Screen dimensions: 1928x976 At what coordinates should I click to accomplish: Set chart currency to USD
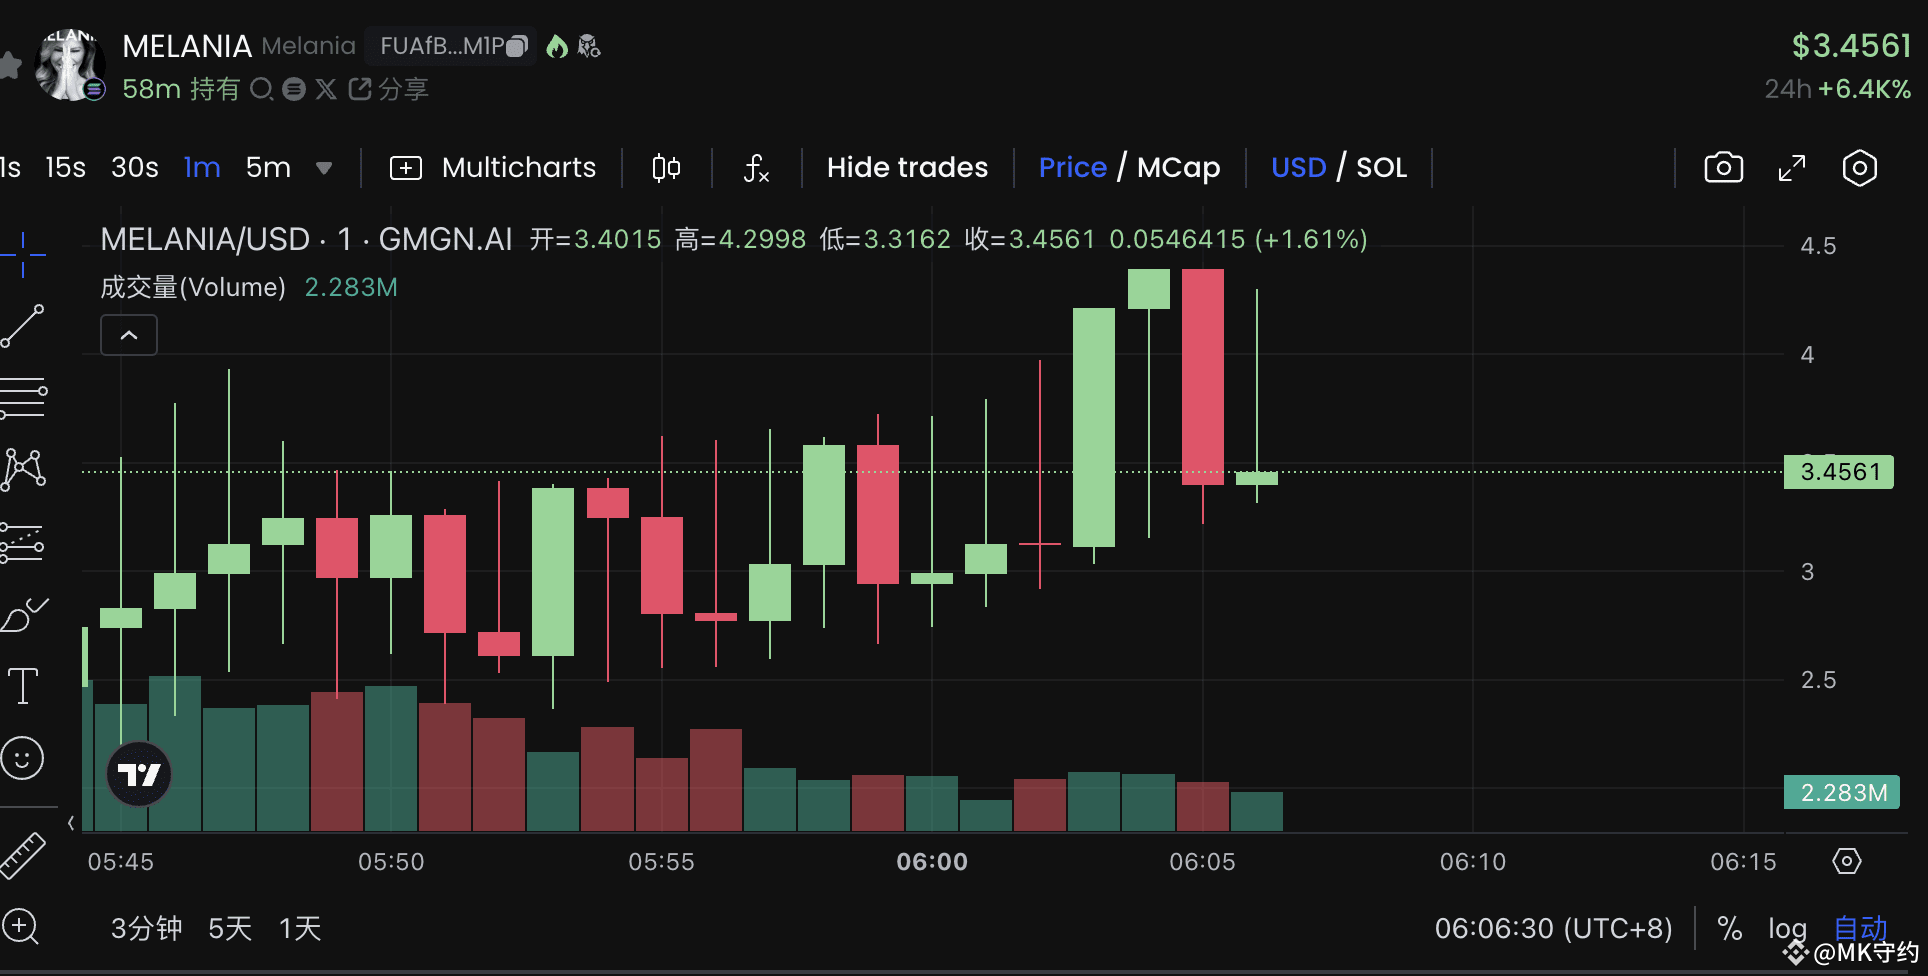[1298, 167]
